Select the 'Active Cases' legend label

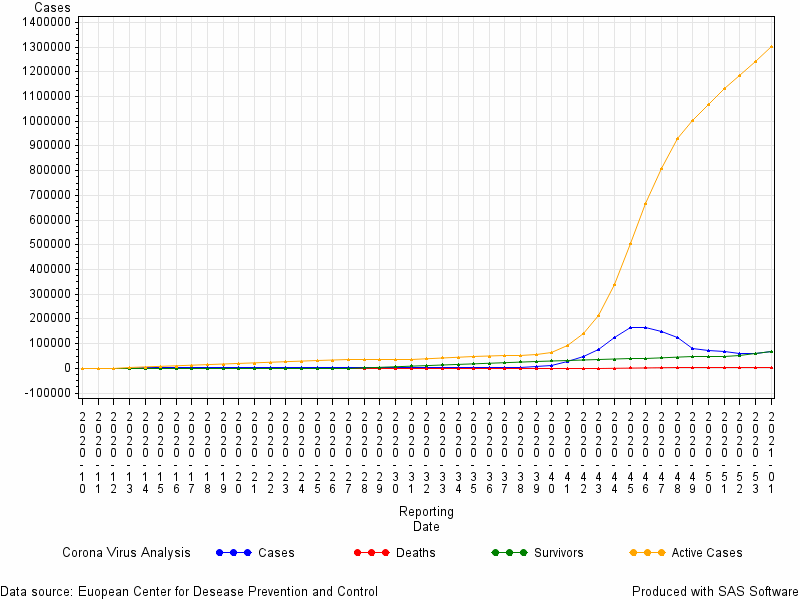(x=707, y=553)
